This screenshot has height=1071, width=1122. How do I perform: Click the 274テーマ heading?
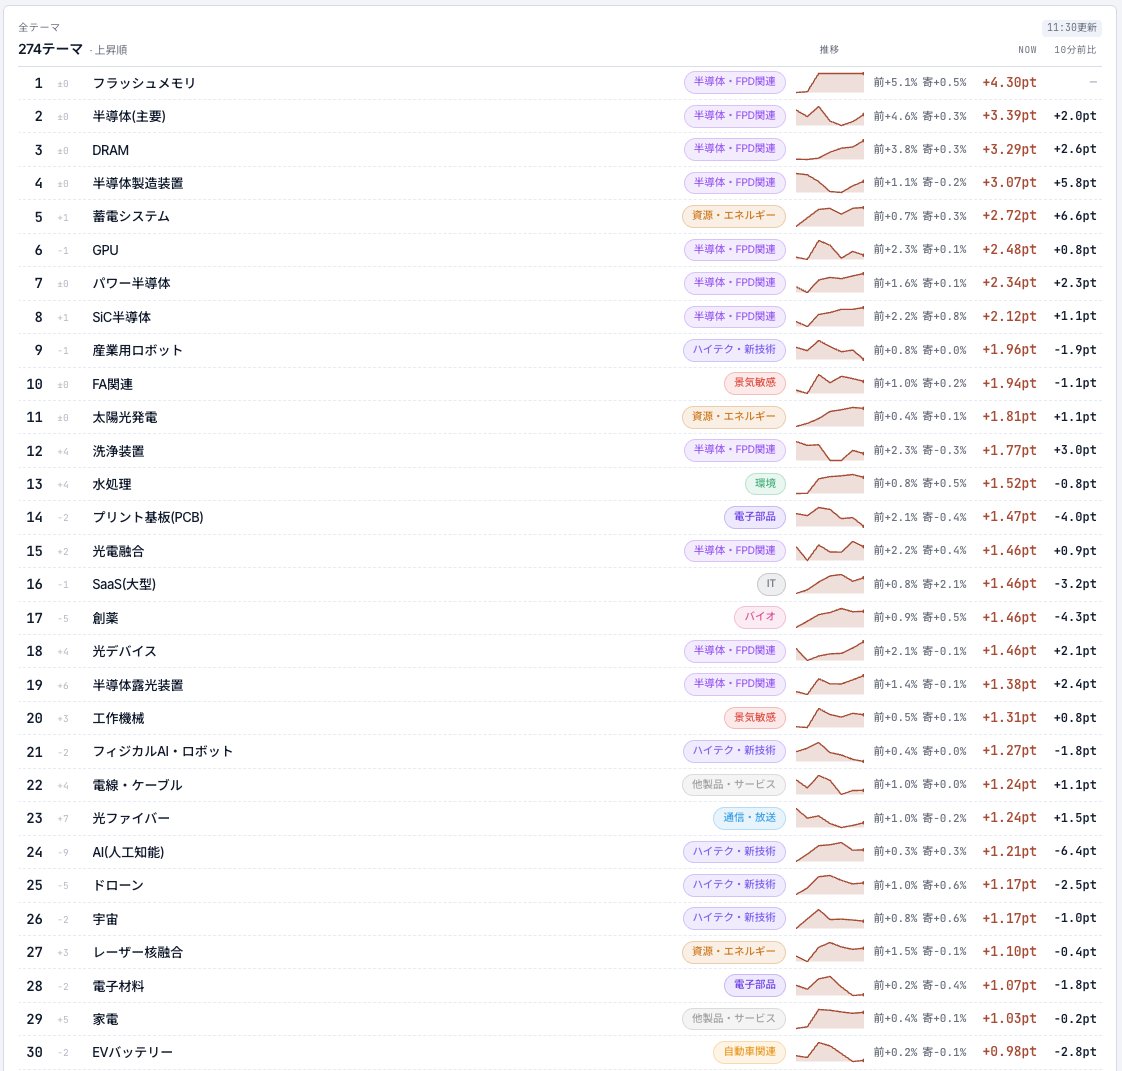(50, 49)
